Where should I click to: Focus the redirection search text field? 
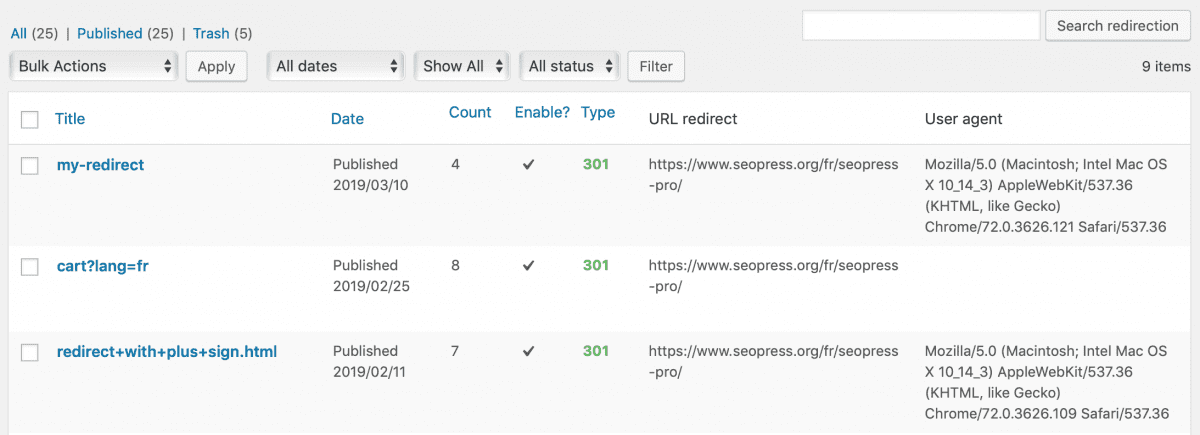[x=920, y=26]
